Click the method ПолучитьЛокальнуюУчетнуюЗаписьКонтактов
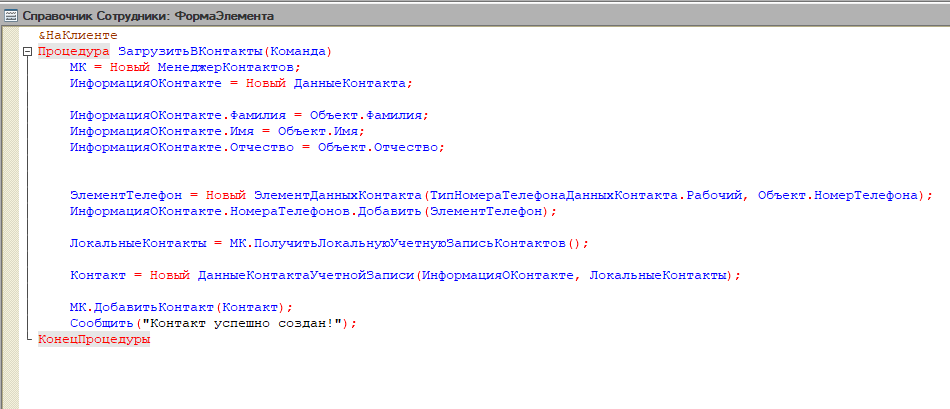 tap(410, 244)
